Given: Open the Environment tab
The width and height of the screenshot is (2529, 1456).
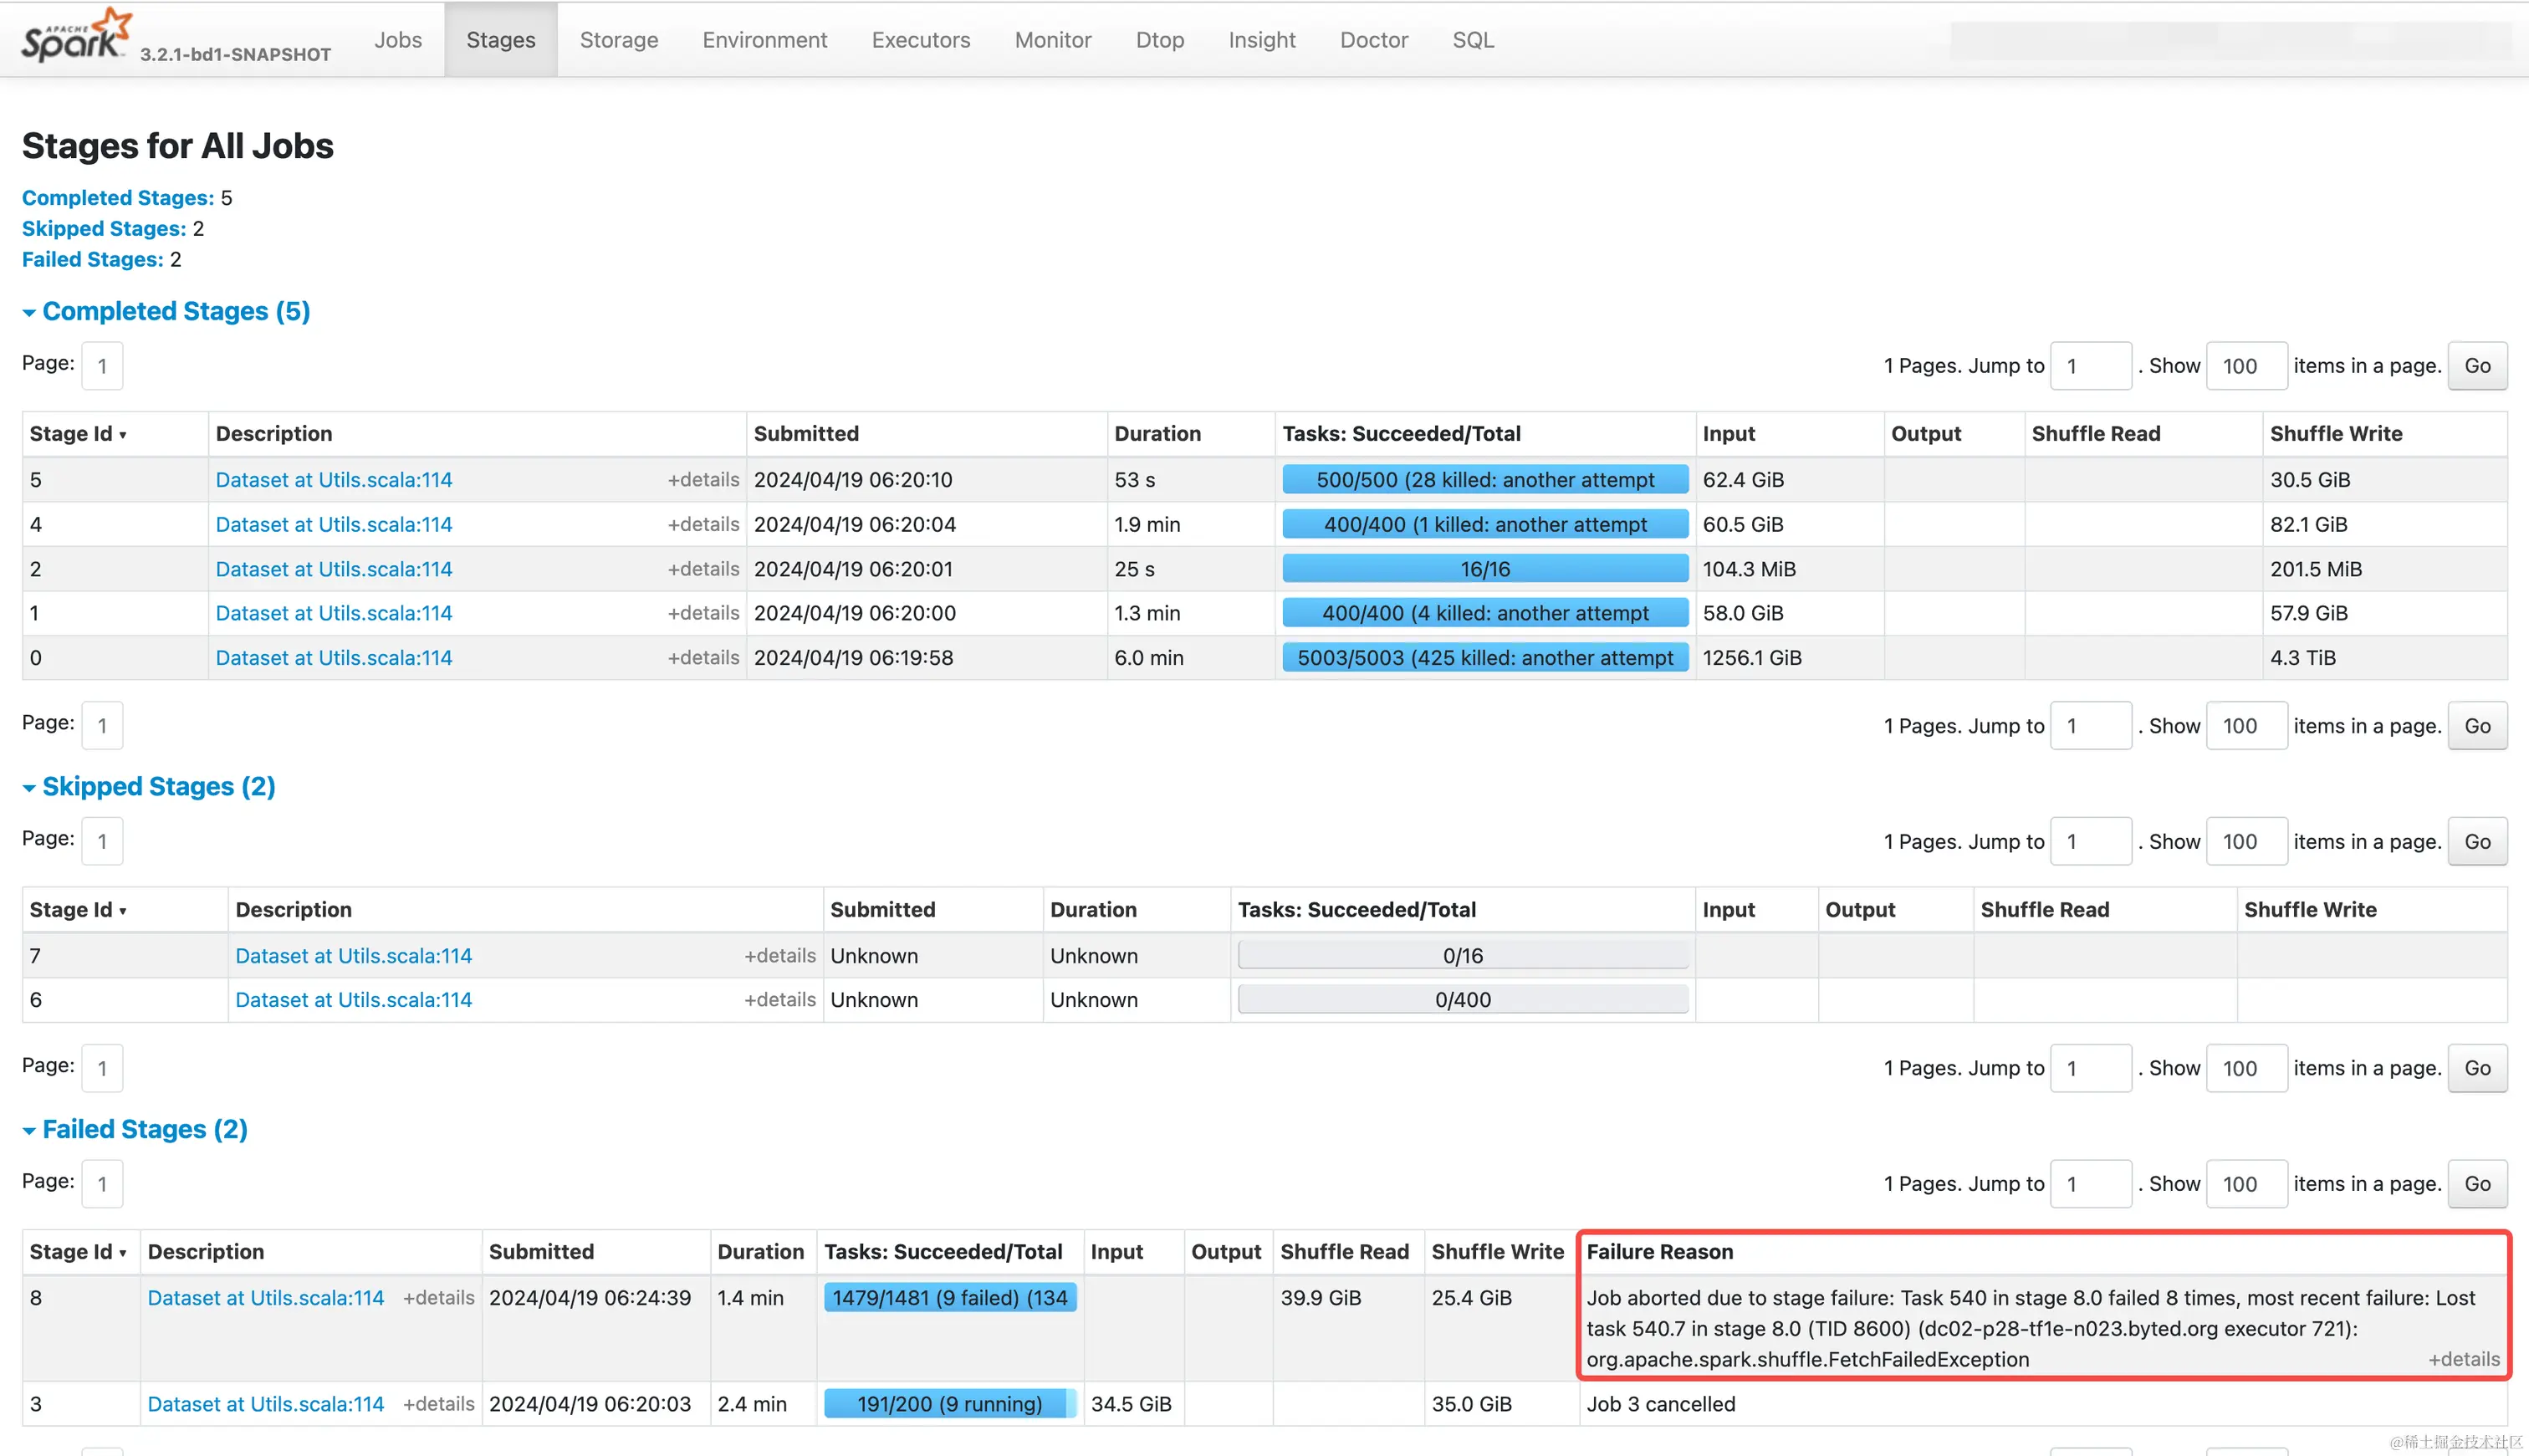Looking at the screenshot, I should pyautogui.click(x=764, y=40).
